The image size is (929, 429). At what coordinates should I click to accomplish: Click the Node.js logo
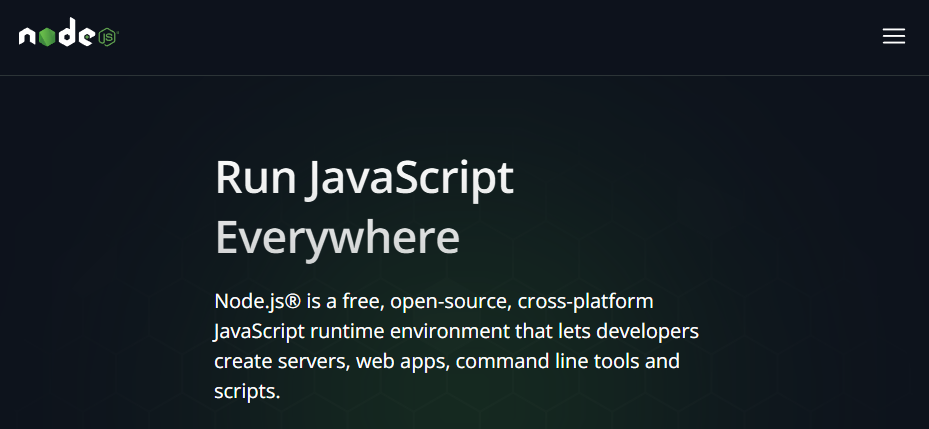tap(69, 33)
